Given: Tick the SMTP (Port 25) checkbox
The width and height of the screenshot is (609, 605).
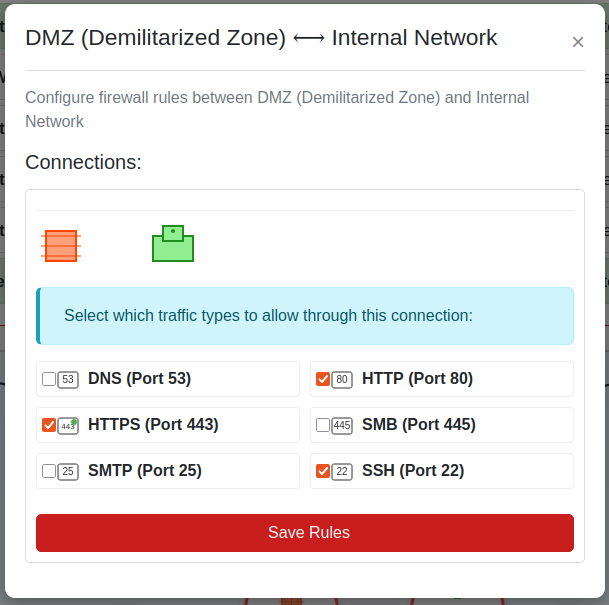Looking at the screenshot, I should coord(49,471).
